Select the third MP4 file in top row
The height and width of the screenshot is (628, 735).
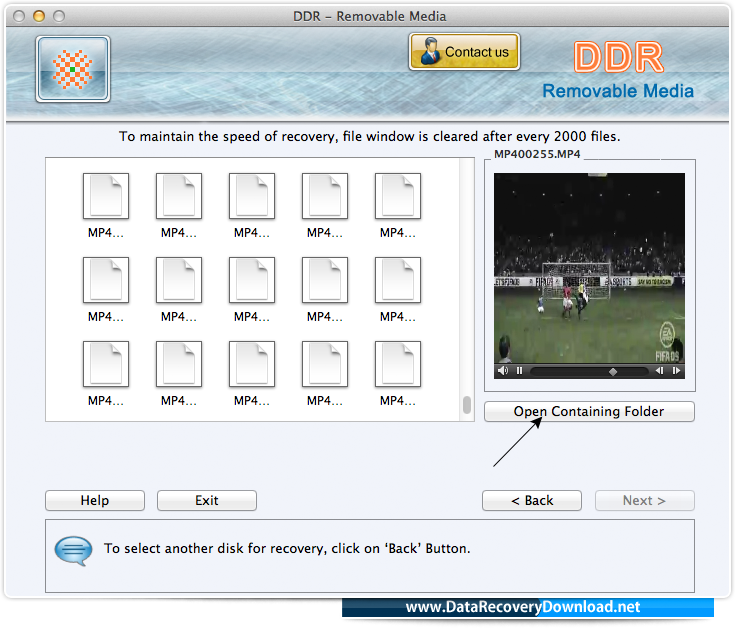point(252,206)
